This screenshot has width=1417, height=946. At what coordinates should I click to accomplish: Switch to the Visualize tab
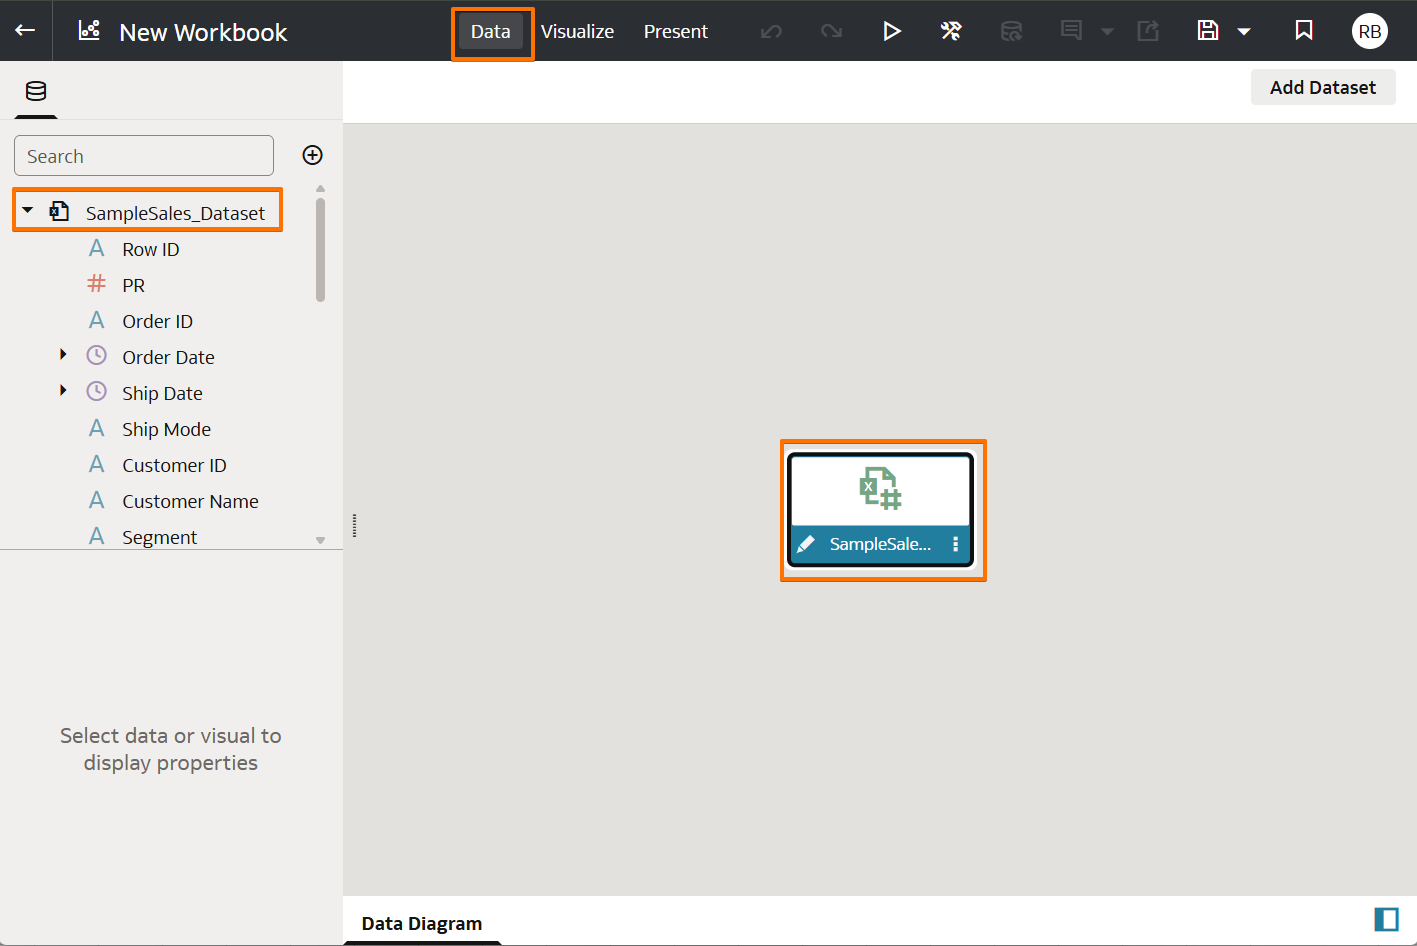577,31
